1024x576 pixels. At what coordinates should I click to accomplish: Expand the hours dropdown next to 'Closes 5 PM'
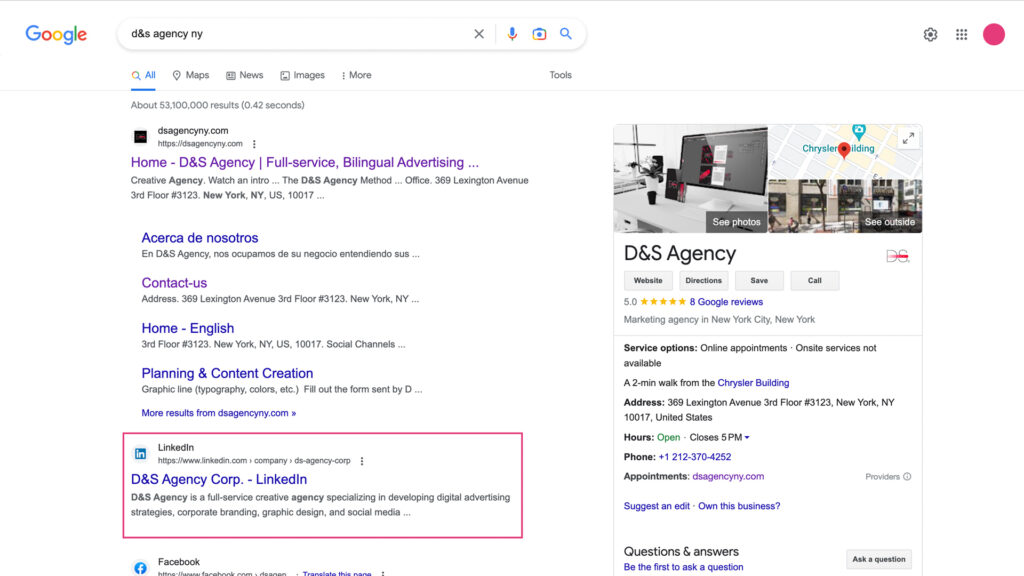click(747, 438)
